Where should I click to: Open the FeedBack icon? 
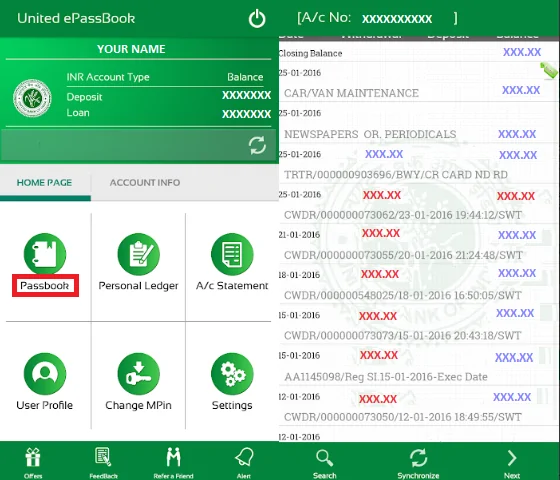pos(103,457)
